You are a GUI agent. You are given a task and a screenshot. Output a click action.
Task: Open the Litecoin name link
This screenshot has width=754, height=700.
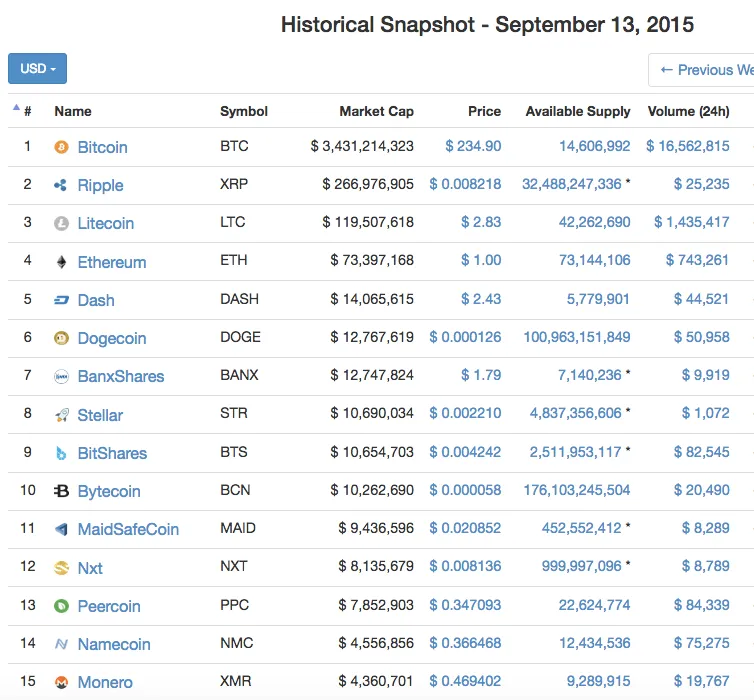point(106,223)
